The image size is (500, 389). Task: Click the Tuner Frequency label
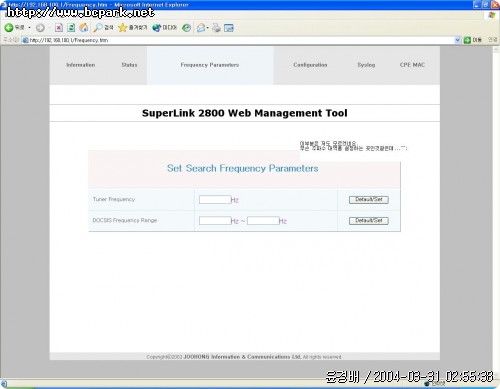114,199
